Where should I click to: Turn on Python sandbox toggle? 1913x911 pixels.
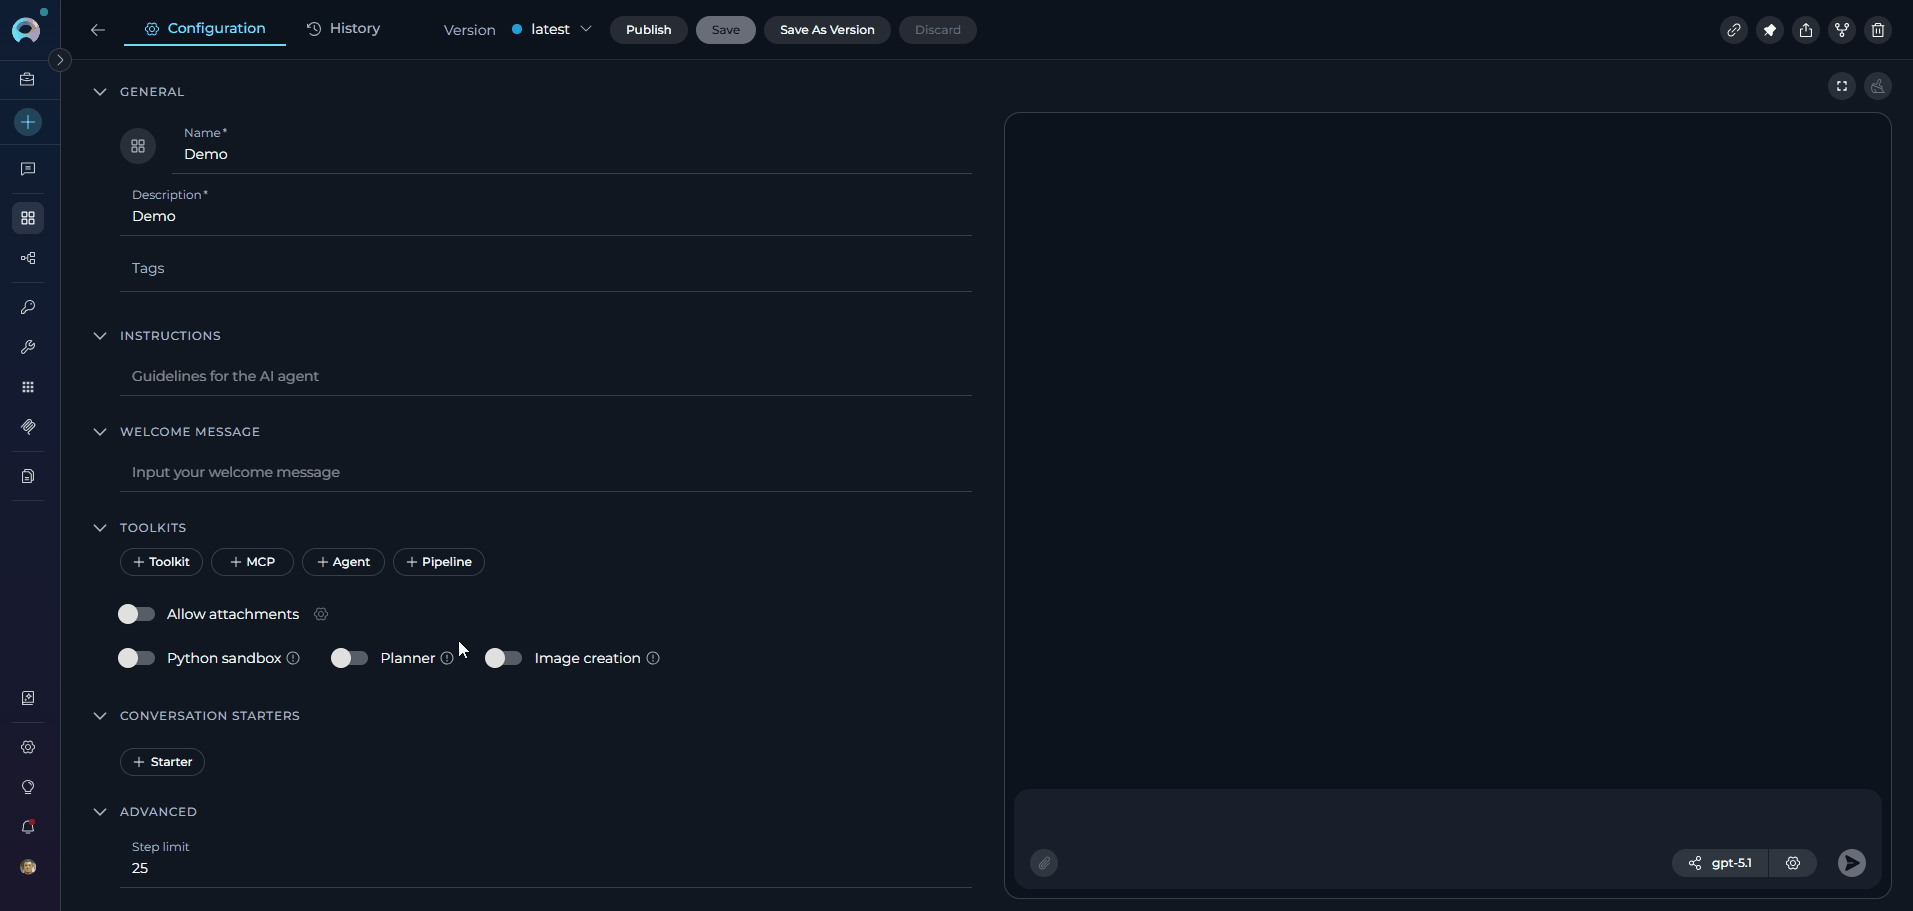[137, 658]
